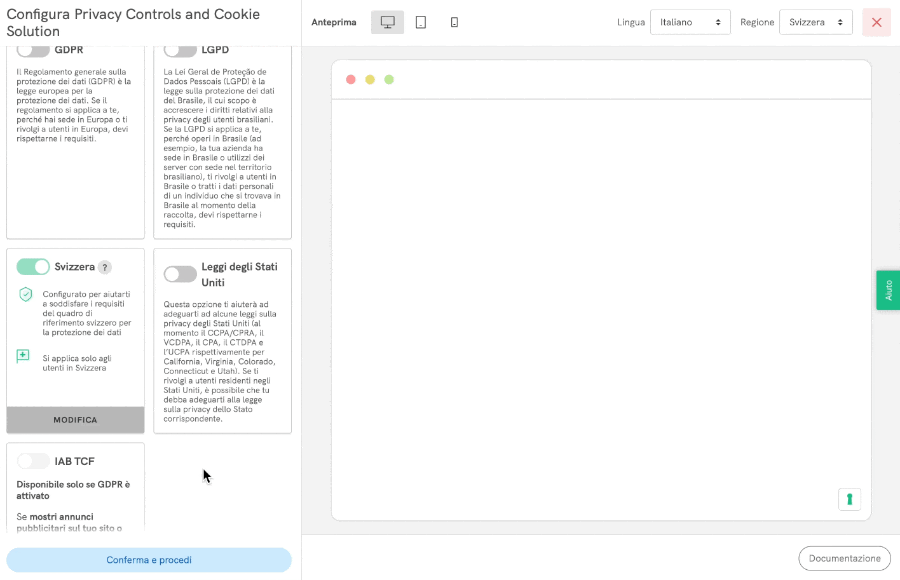Viewport: 900px width, 580px height.
Task: Select desktop preview mode icon
Action: (387, 22)
